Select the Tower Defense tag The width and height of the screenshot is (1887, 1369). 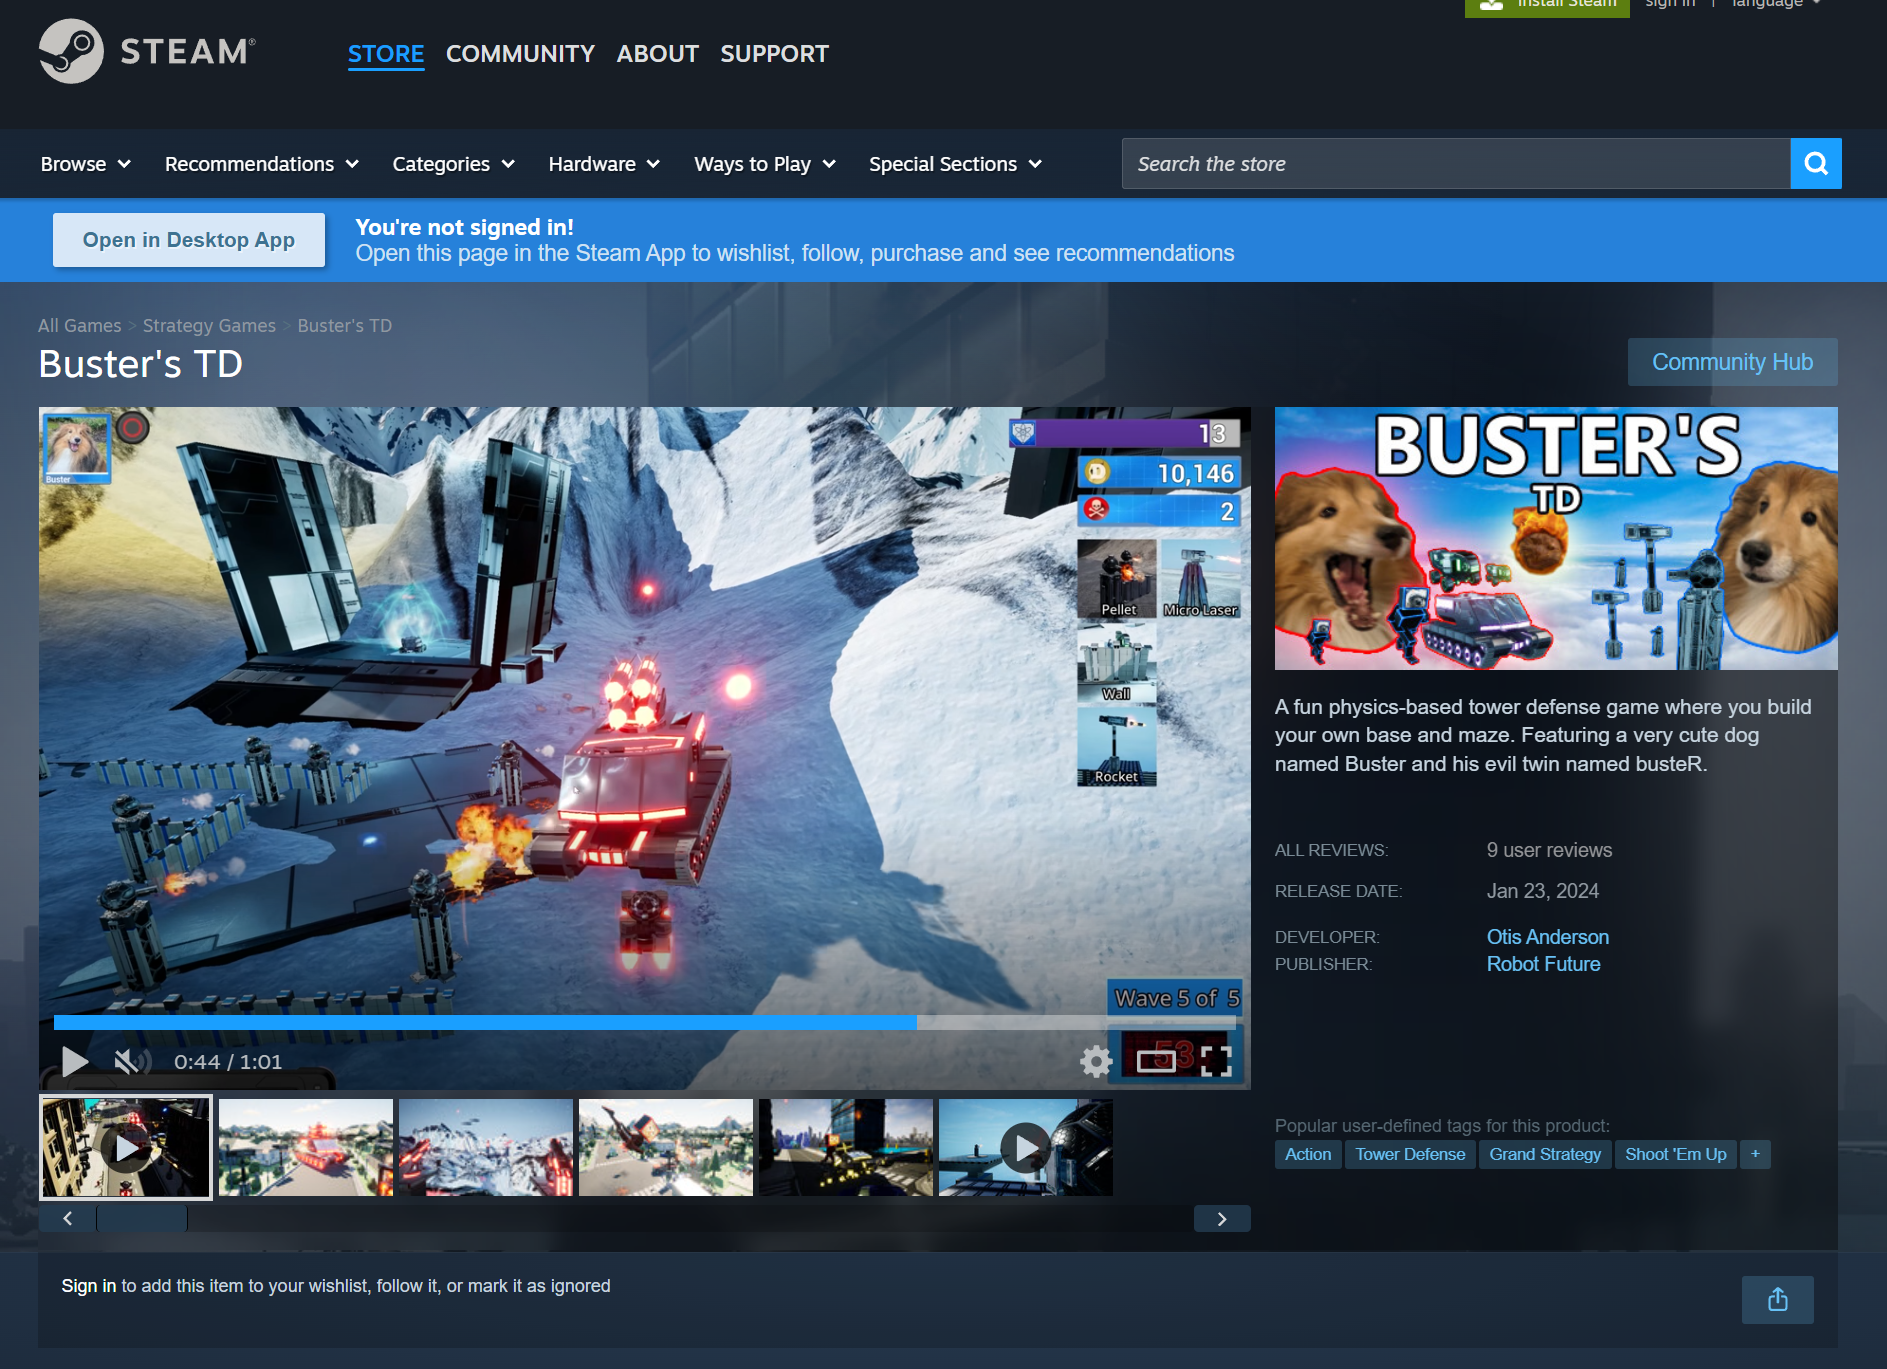[1410, 1154]
